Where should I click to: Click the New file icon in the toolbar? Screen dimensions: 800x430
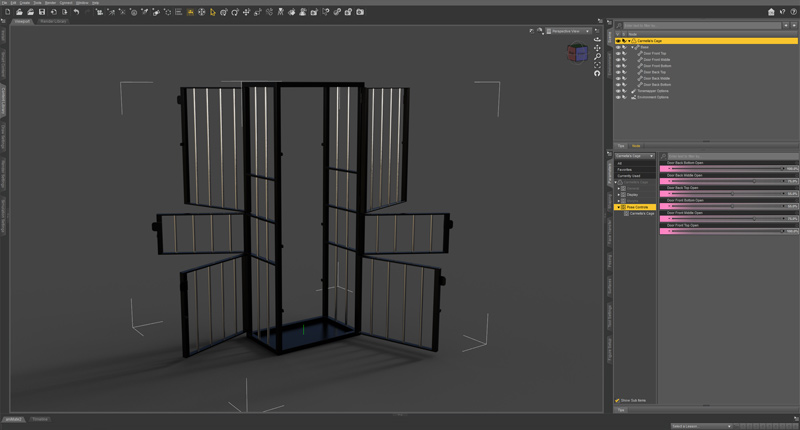pyautogui.click(x=8, y=12)
